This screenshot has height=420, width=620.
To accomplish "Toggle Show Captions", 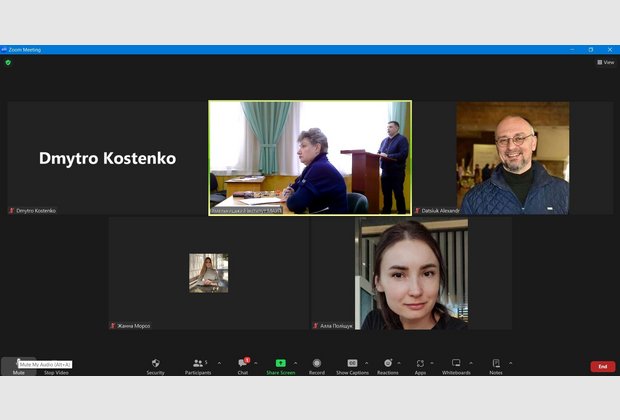I will tap(352, 366).
